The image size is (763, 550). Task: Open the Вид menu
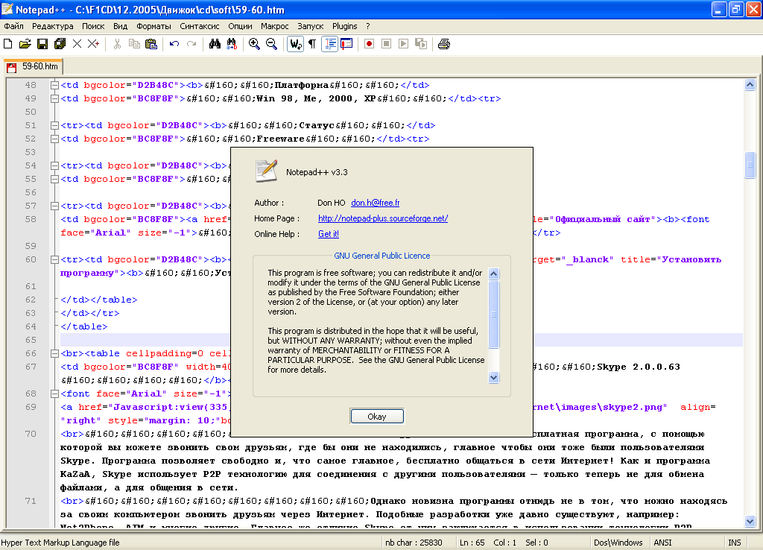pos(120,26)
